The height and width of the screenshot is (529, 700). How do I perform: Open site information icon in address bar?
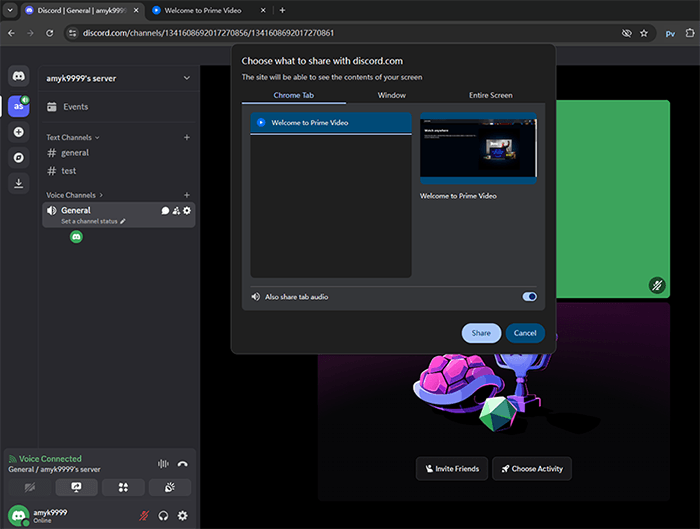[x=73, y=33]
